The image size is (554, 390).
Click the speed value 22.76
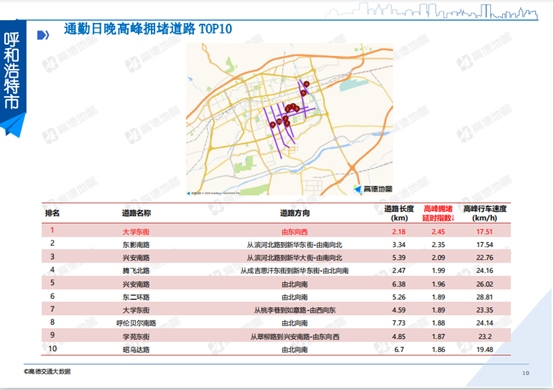coord(484,258)
